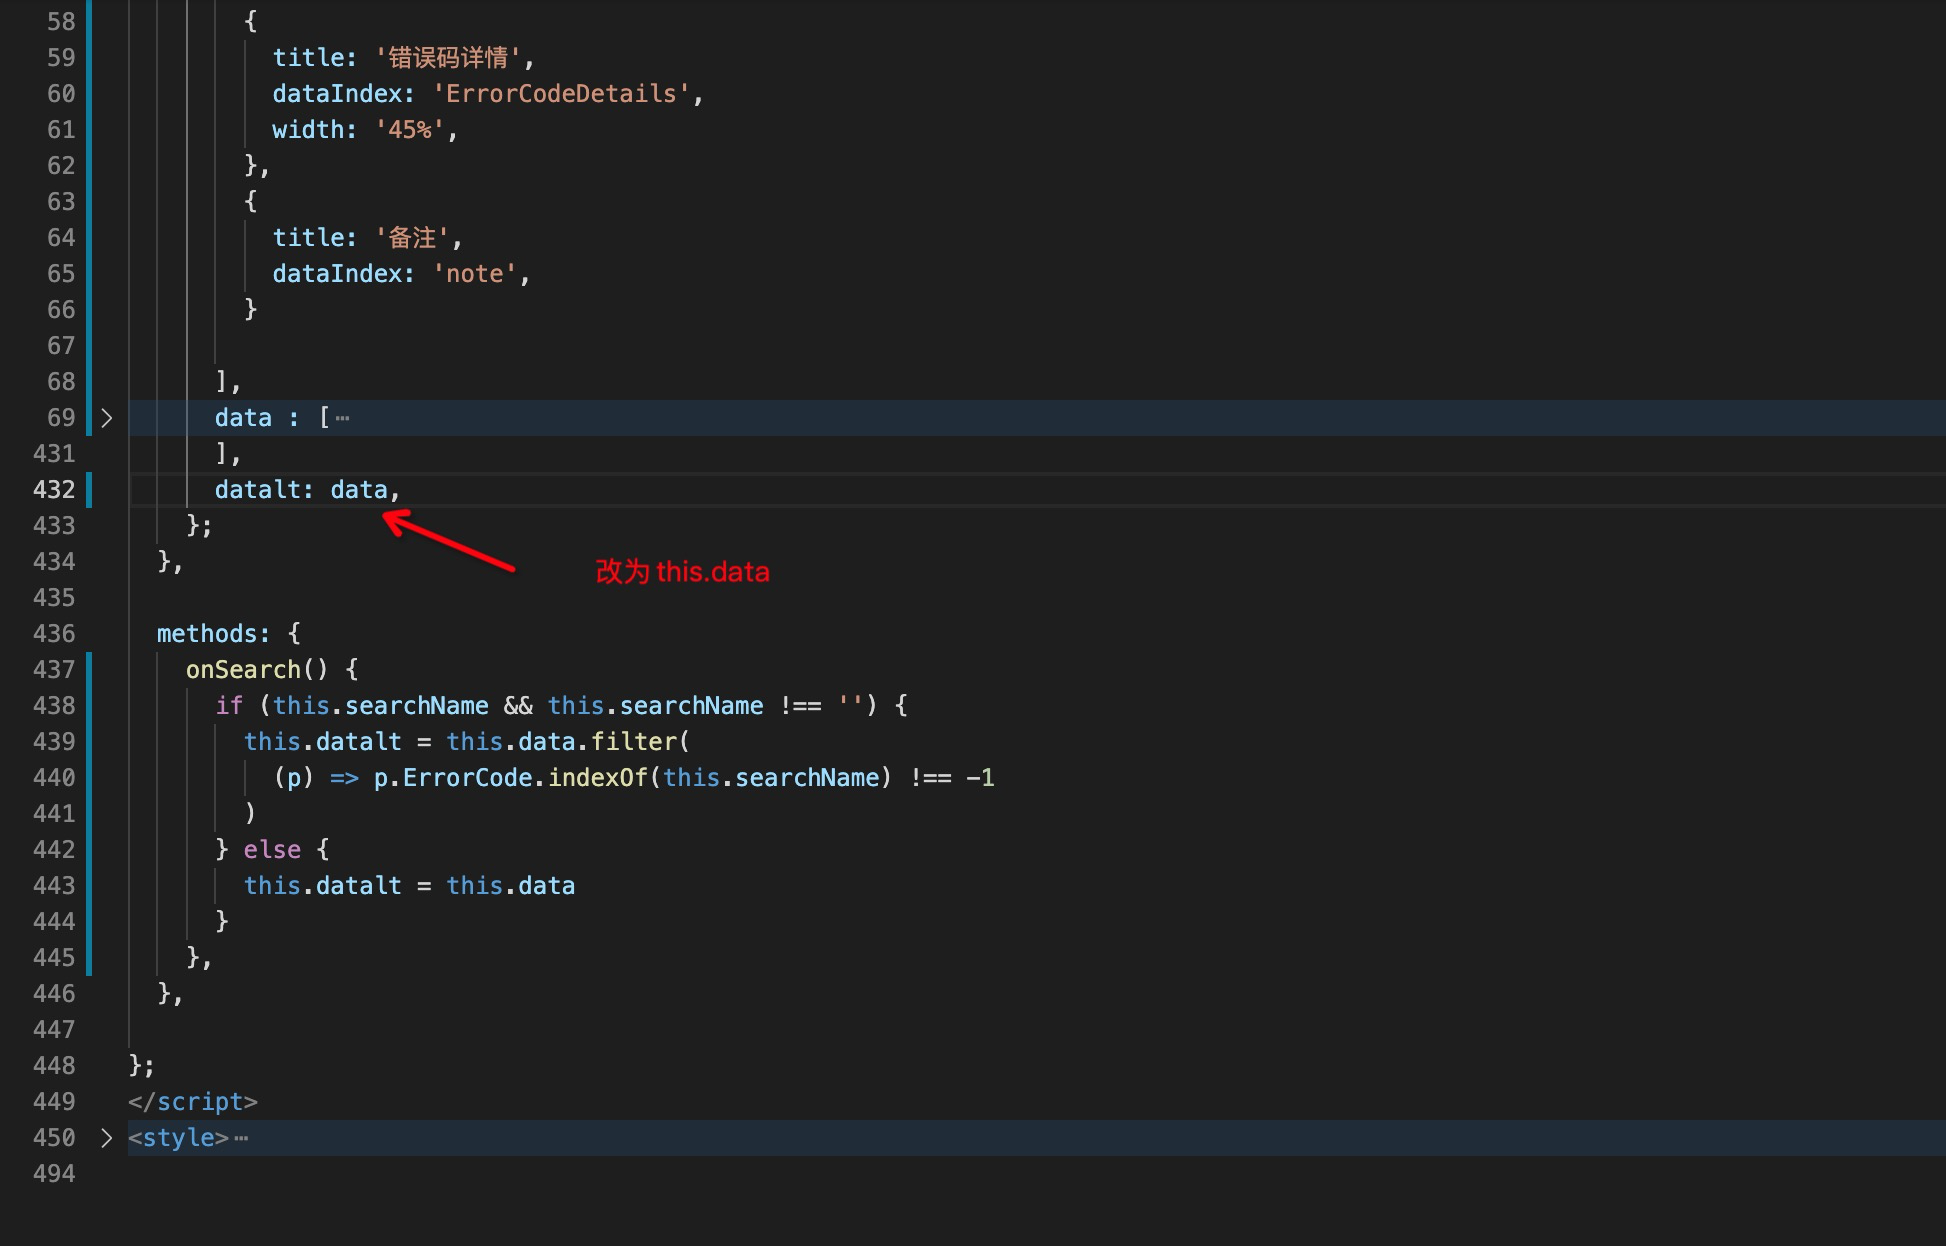Click line number 58 in the gutter
Screen dimensions: 1946x1246
pyautogui.click(x=61, y=22)
